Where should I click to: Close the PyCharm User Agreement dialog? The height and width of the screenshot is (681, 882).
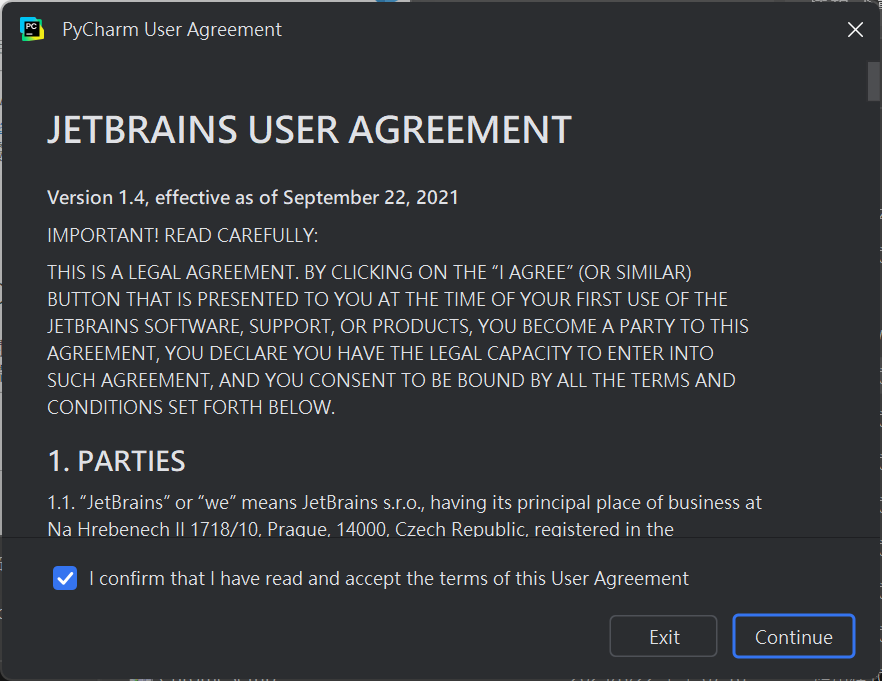855,30
